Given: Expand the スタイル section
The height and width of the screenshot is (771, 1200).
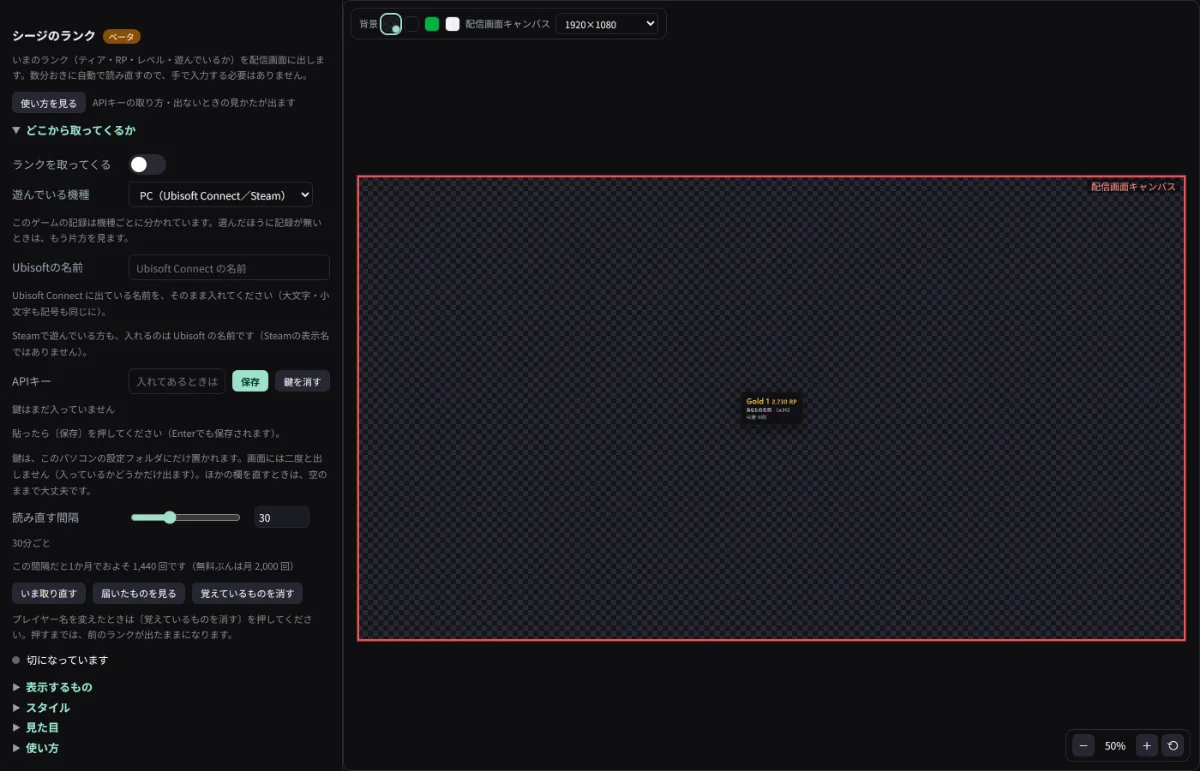Looking at the screenshot, I should click(41, 707).
